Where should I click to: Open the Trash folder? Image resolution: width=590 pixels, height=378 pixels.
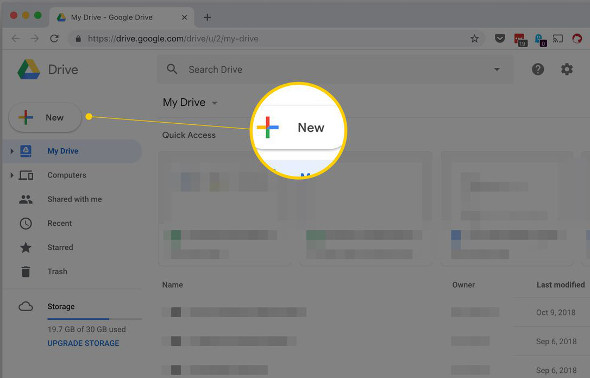point(57,272)
